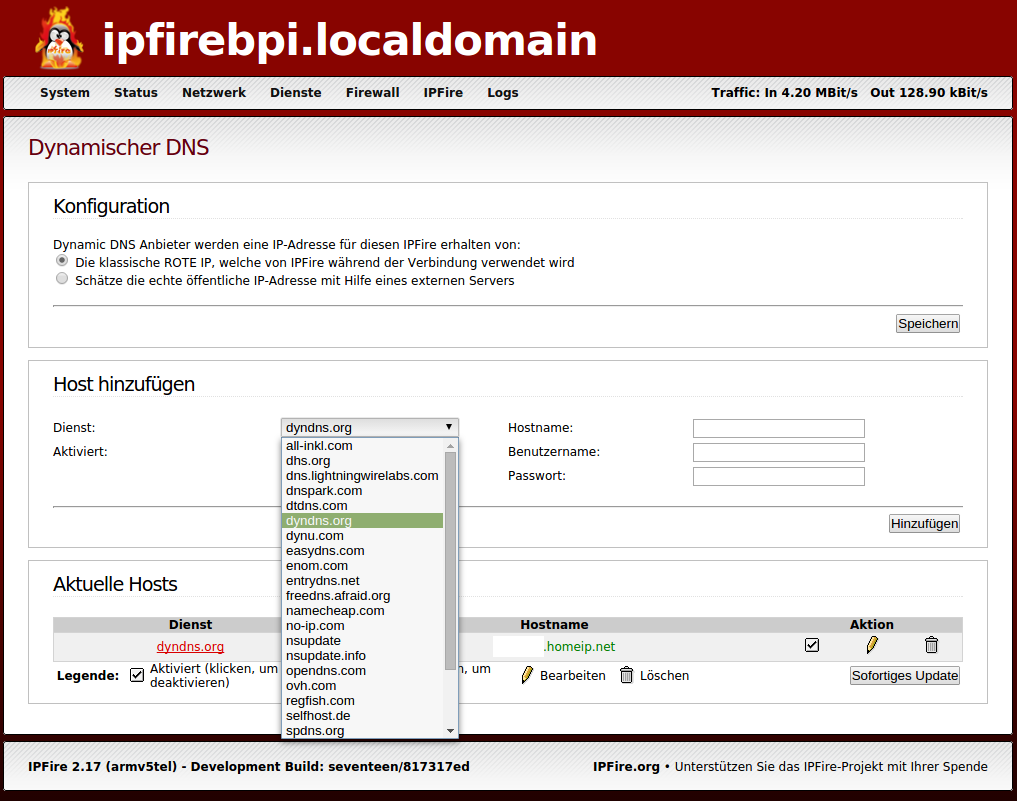Open the IPFire menu
Screen dimensions: 1017x801
coord(443,93)
